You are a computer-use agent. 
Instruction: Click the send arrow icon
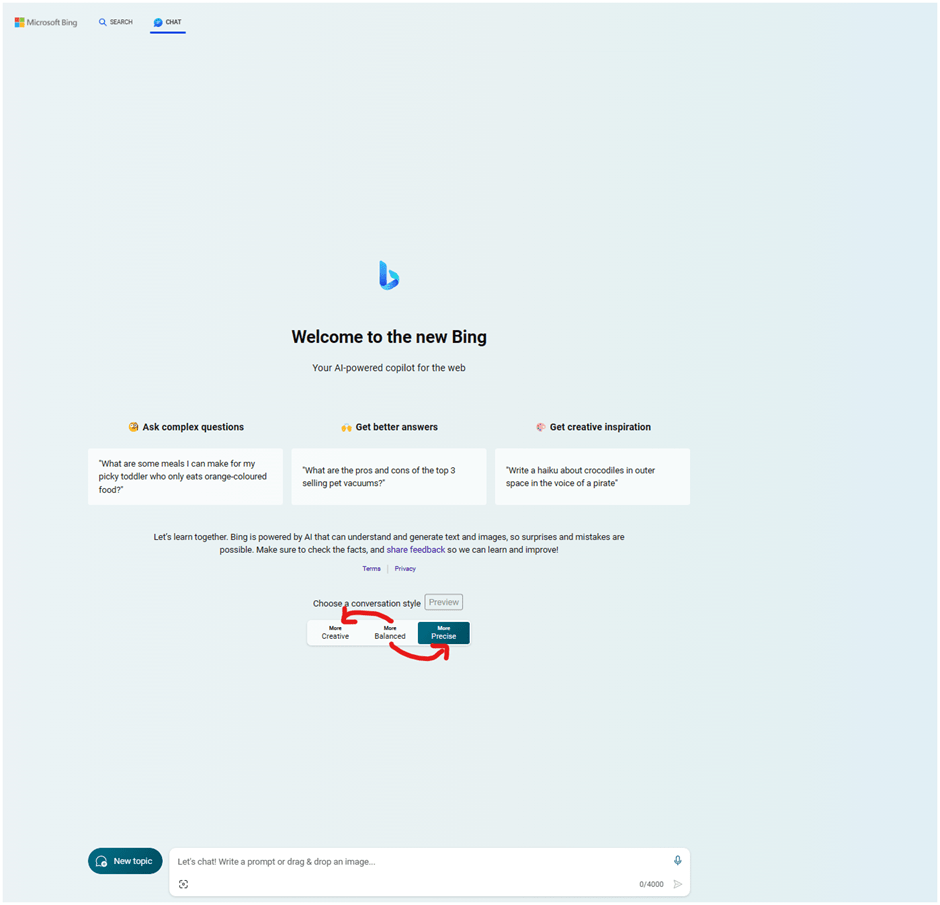point(678,884)
